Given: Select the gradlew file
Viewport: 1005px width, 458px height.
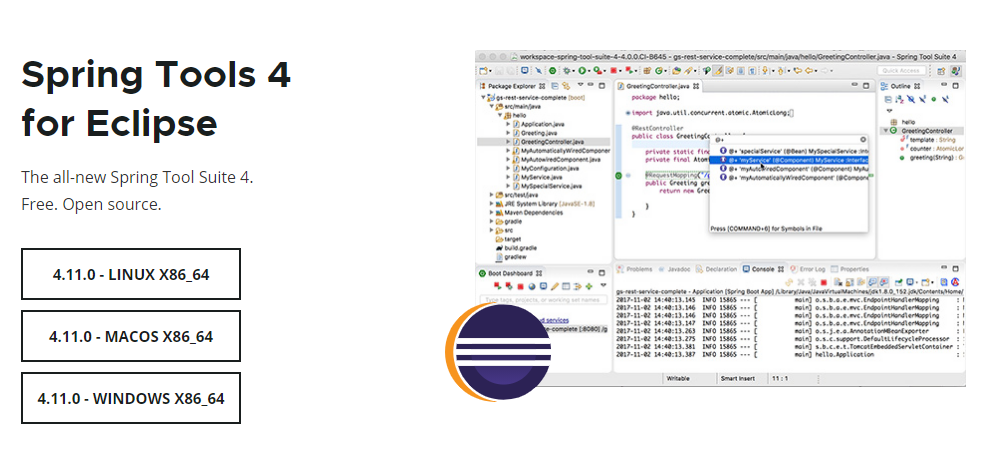Looking at the screenshot, I should tap(511, 256).
